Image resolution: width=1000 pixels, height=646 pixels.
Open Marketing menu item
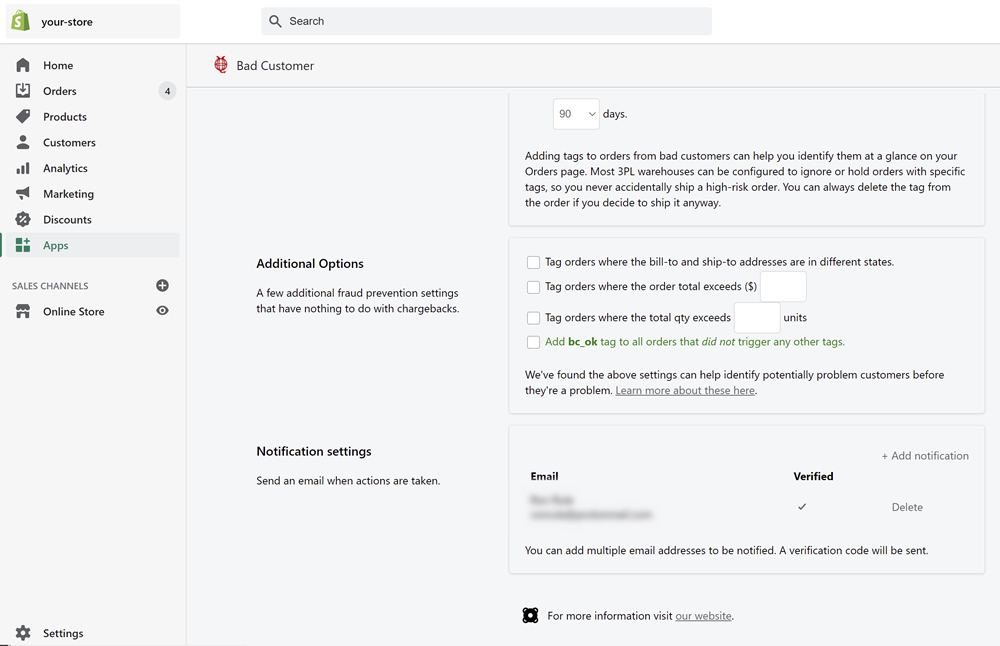[x=68, y=194]
